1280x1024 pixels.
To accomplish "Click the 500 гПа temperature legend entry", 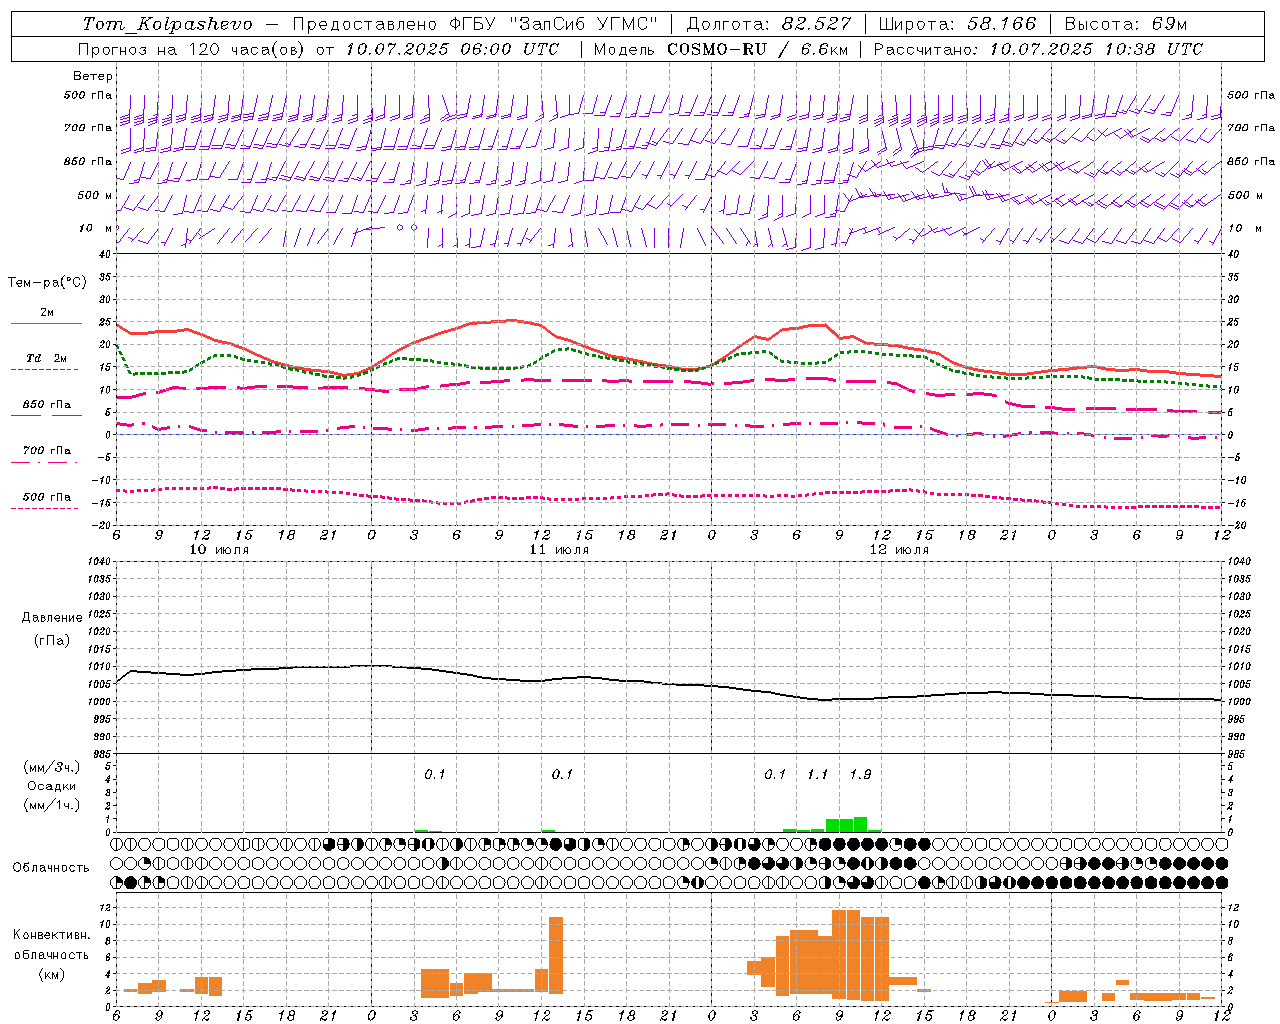I will [x=47, y=497].
